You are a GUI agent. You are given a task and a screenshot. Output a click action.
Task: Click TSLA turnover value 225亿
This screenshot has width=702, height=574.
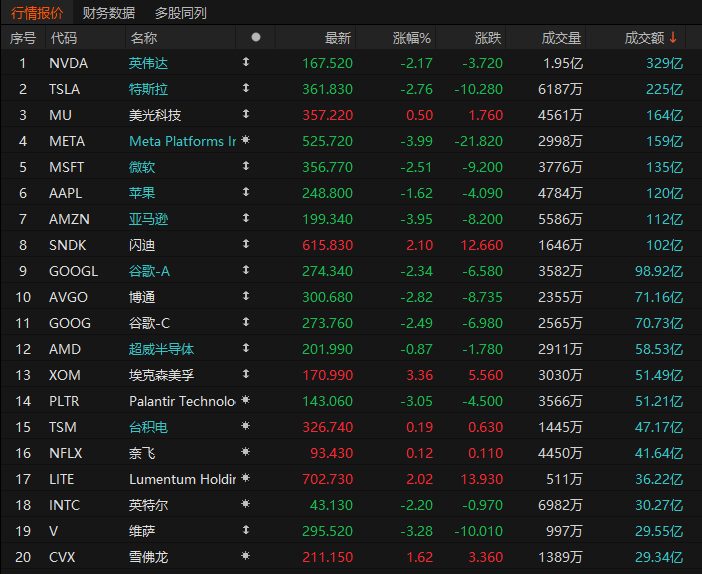click(664, 89)
